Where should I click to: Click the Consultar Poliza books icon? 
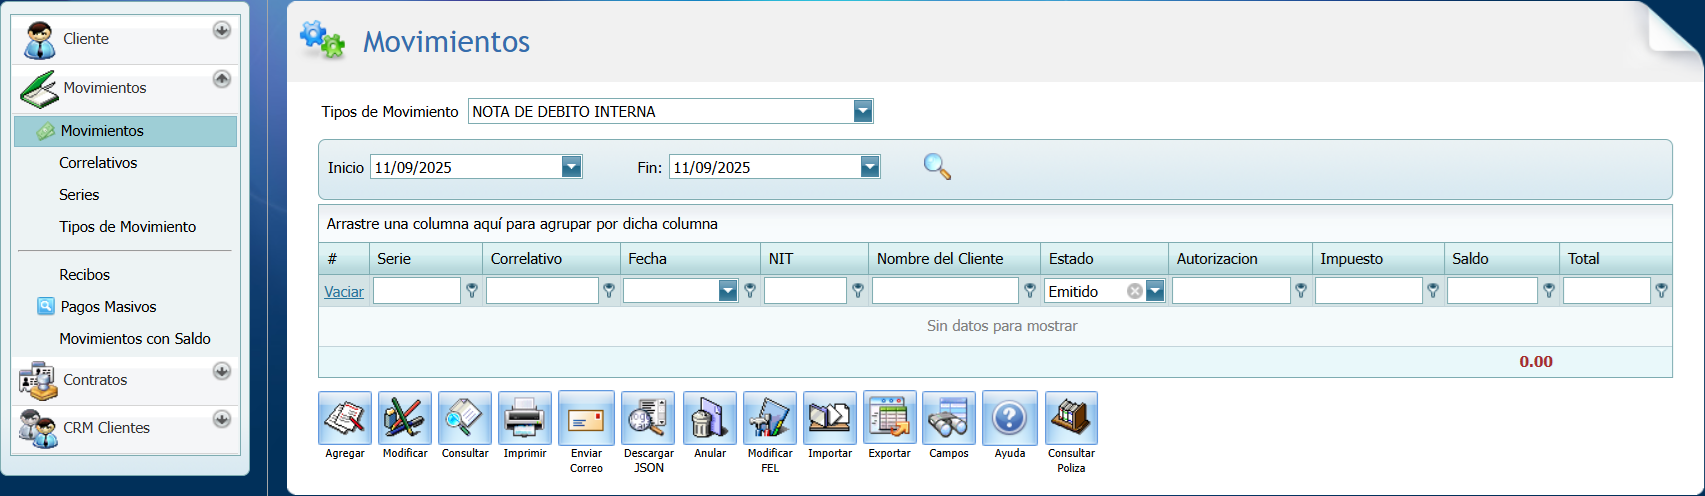1071,418
